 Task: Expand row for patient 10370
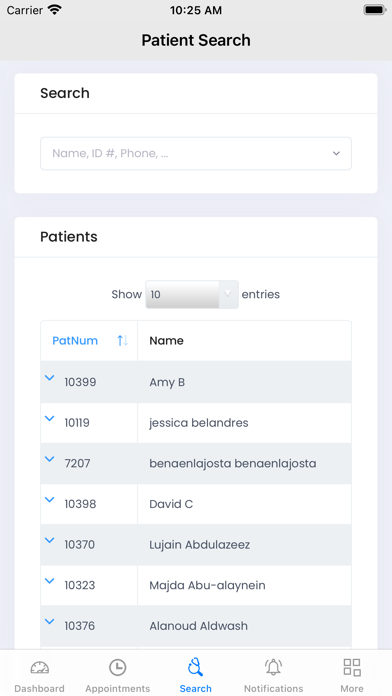tap(50, 540)
